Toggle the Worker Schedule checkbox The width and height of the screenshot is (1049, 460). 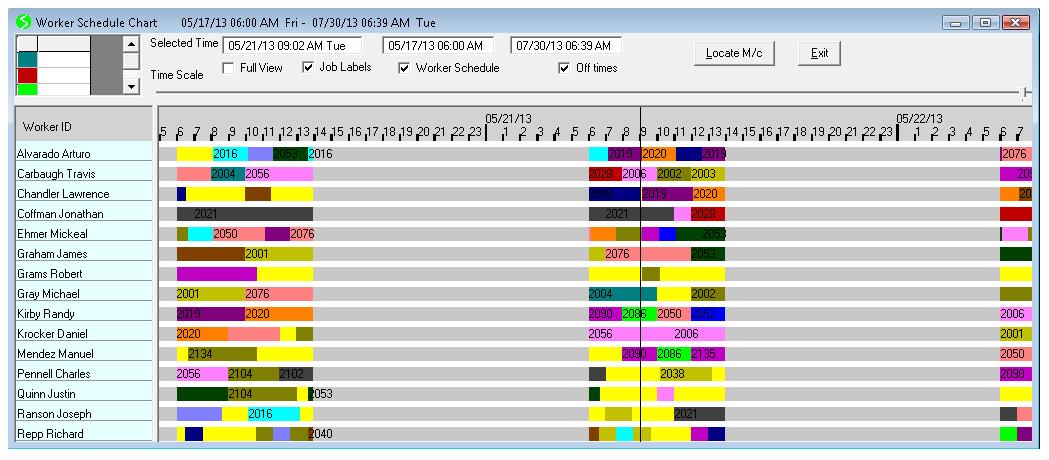click(404, 68)
